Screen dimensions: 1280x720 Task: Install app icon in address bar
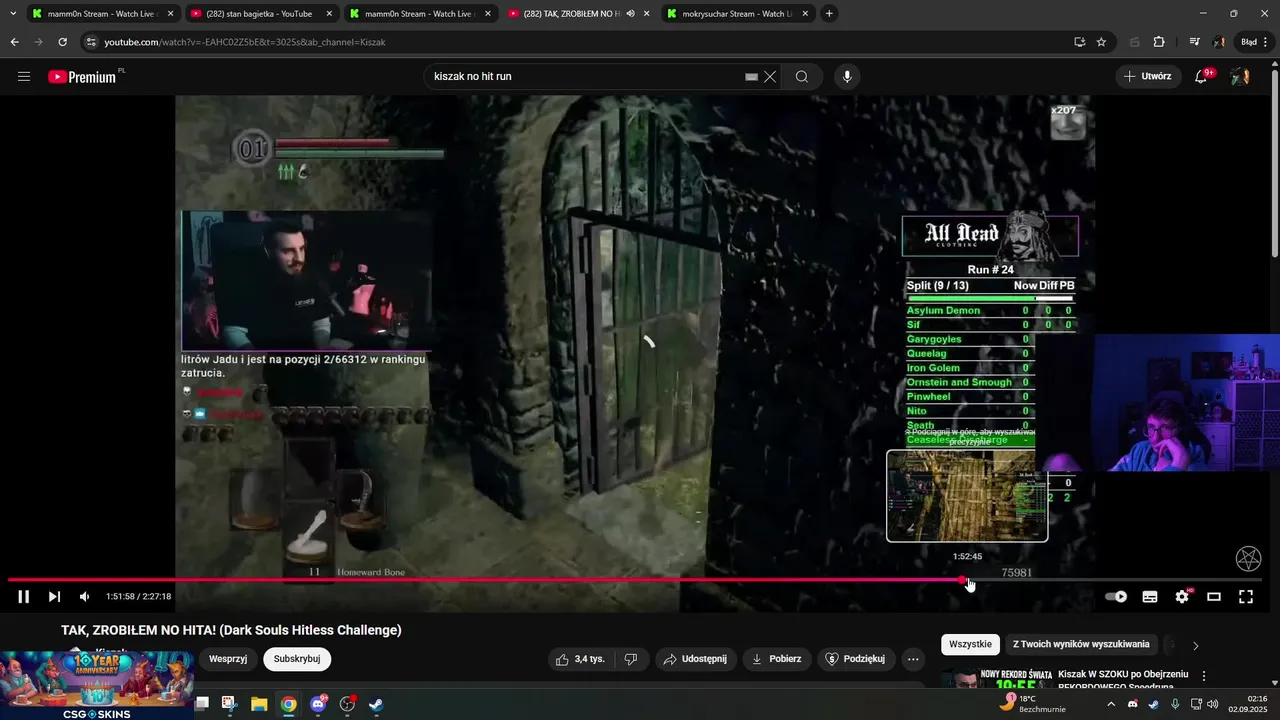[x=1079, y=42]
